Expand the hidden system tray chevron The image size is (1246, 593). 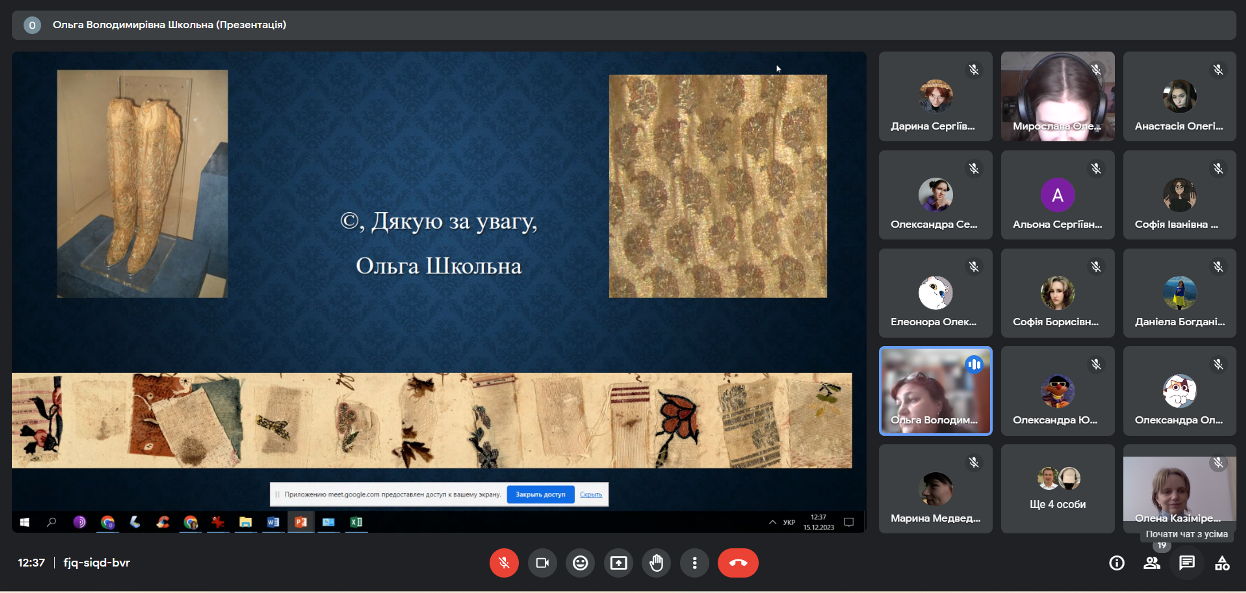[772, 522]
